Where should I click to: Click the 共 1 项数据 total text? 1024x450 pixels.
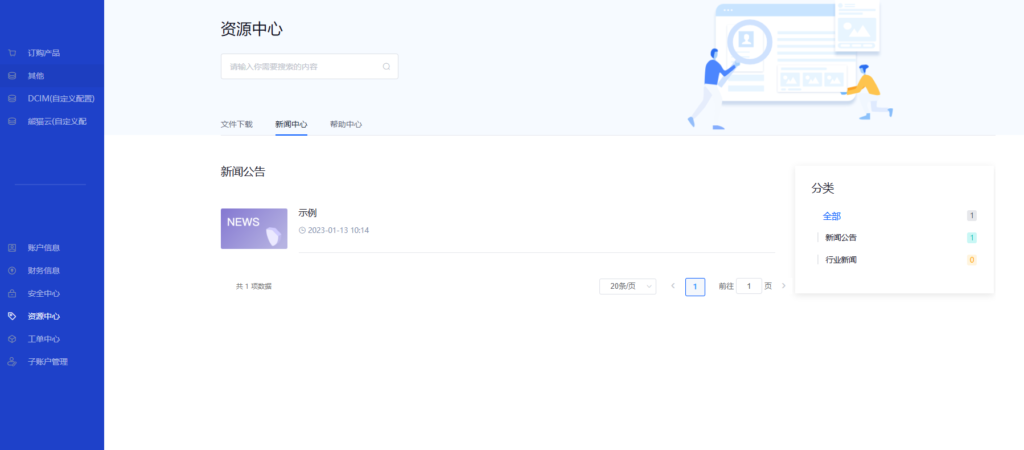[254, 286]
